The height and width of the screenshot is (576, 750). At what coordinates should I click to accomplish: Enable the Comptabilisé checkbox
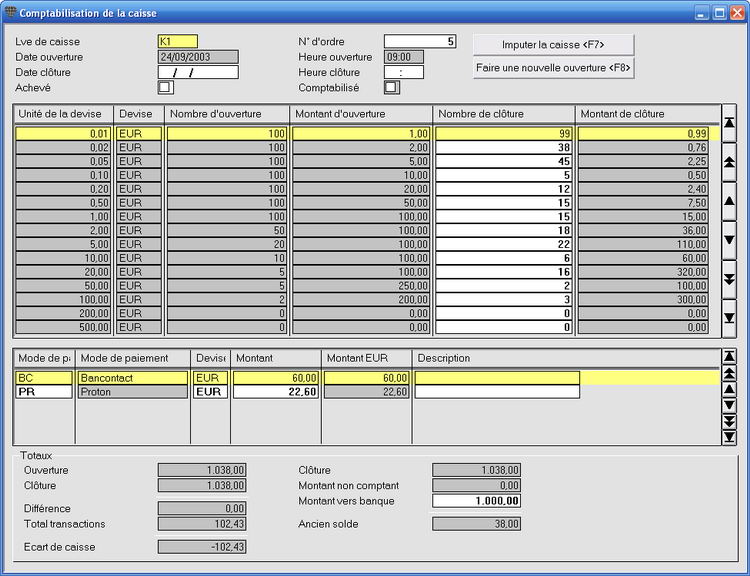pos(391,88)
